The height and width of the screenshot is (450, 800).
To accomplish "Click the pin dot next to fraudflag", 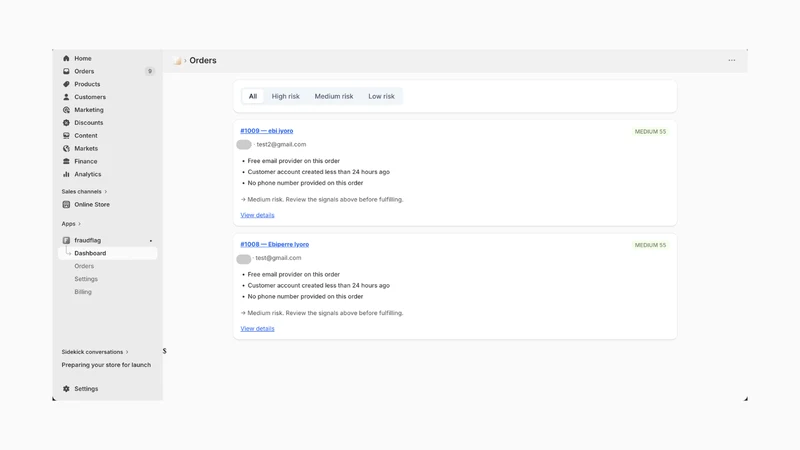I will pos(151,241).
